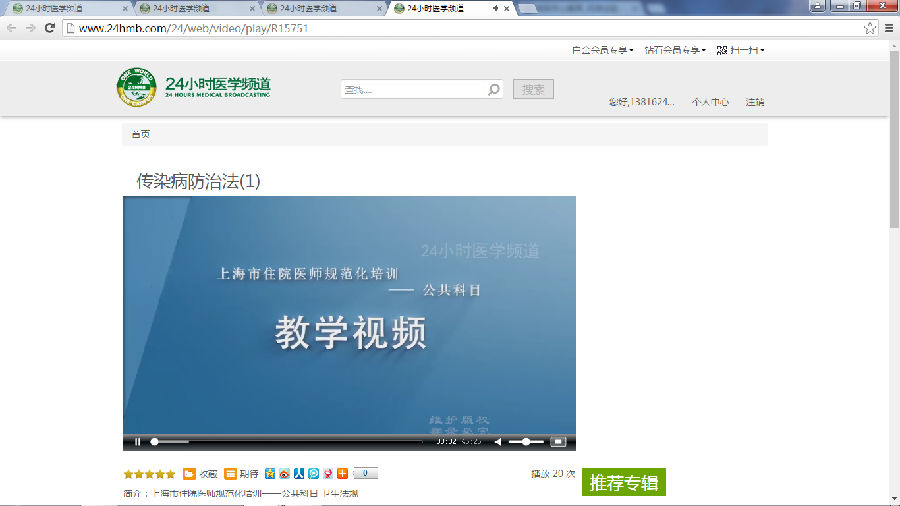Reload the page with the refresh icon
Viewport: 900px width, 506px height.
coord(50,28)
